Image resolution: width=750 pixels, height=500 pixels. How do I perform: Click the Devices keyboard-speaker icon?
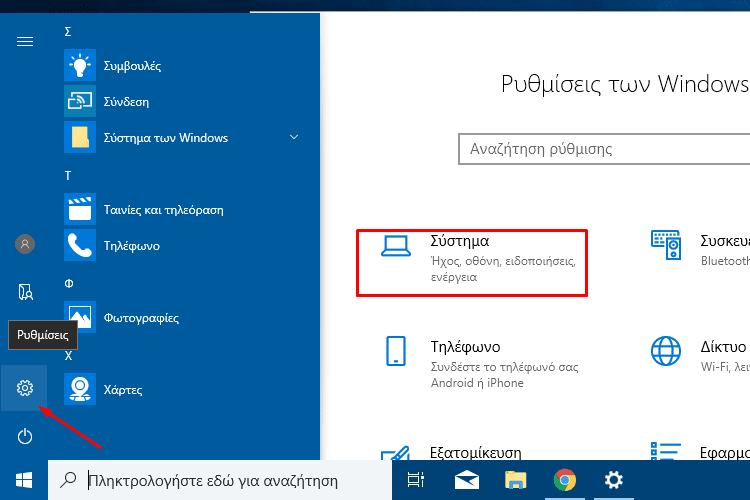666,245
